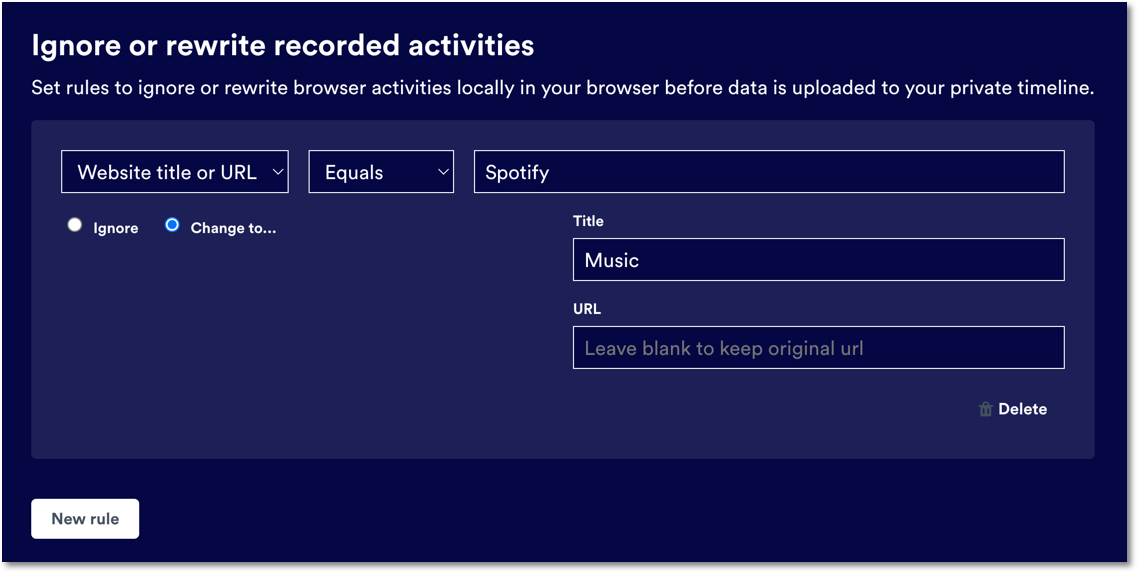1137x572 pixels.
Task: Click the URL field with placeholder text
Action: [818, 348]
